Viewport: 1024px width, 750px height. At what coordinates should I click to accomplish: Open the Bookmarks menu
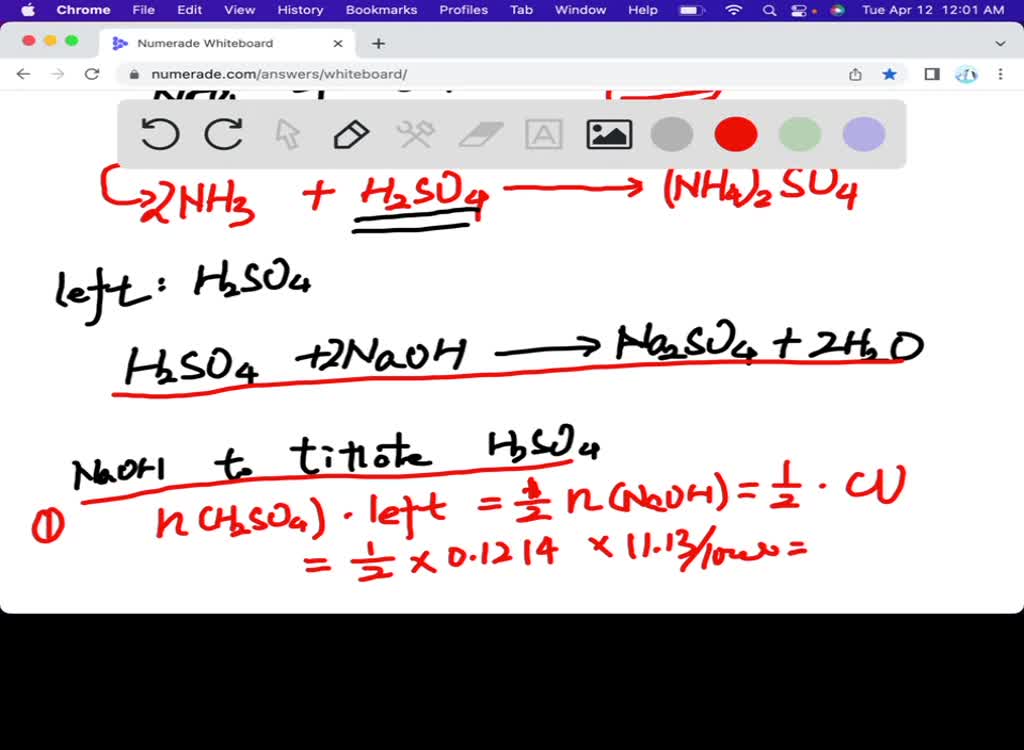point(381,11)
